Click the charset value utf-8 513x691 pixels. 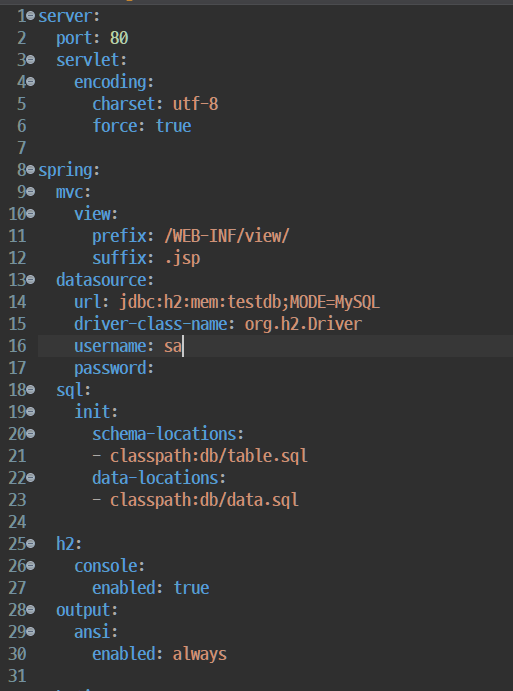click(195, 104)
